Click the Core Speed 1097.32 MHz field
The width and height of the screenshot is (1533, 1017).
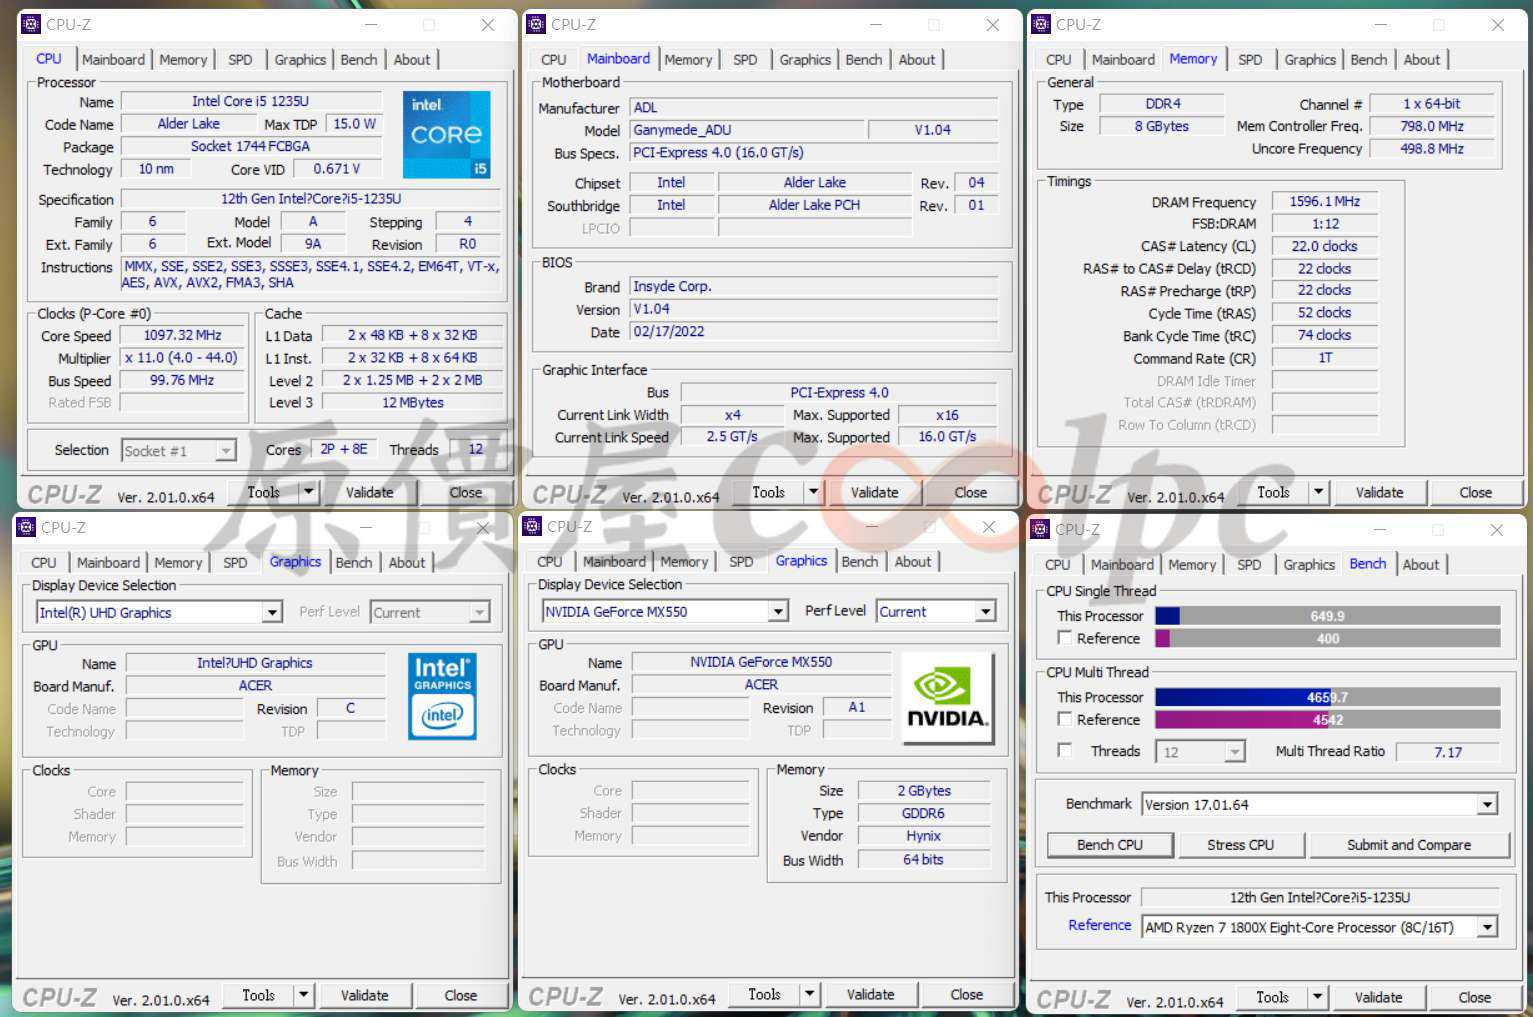[x=182, y=335]
